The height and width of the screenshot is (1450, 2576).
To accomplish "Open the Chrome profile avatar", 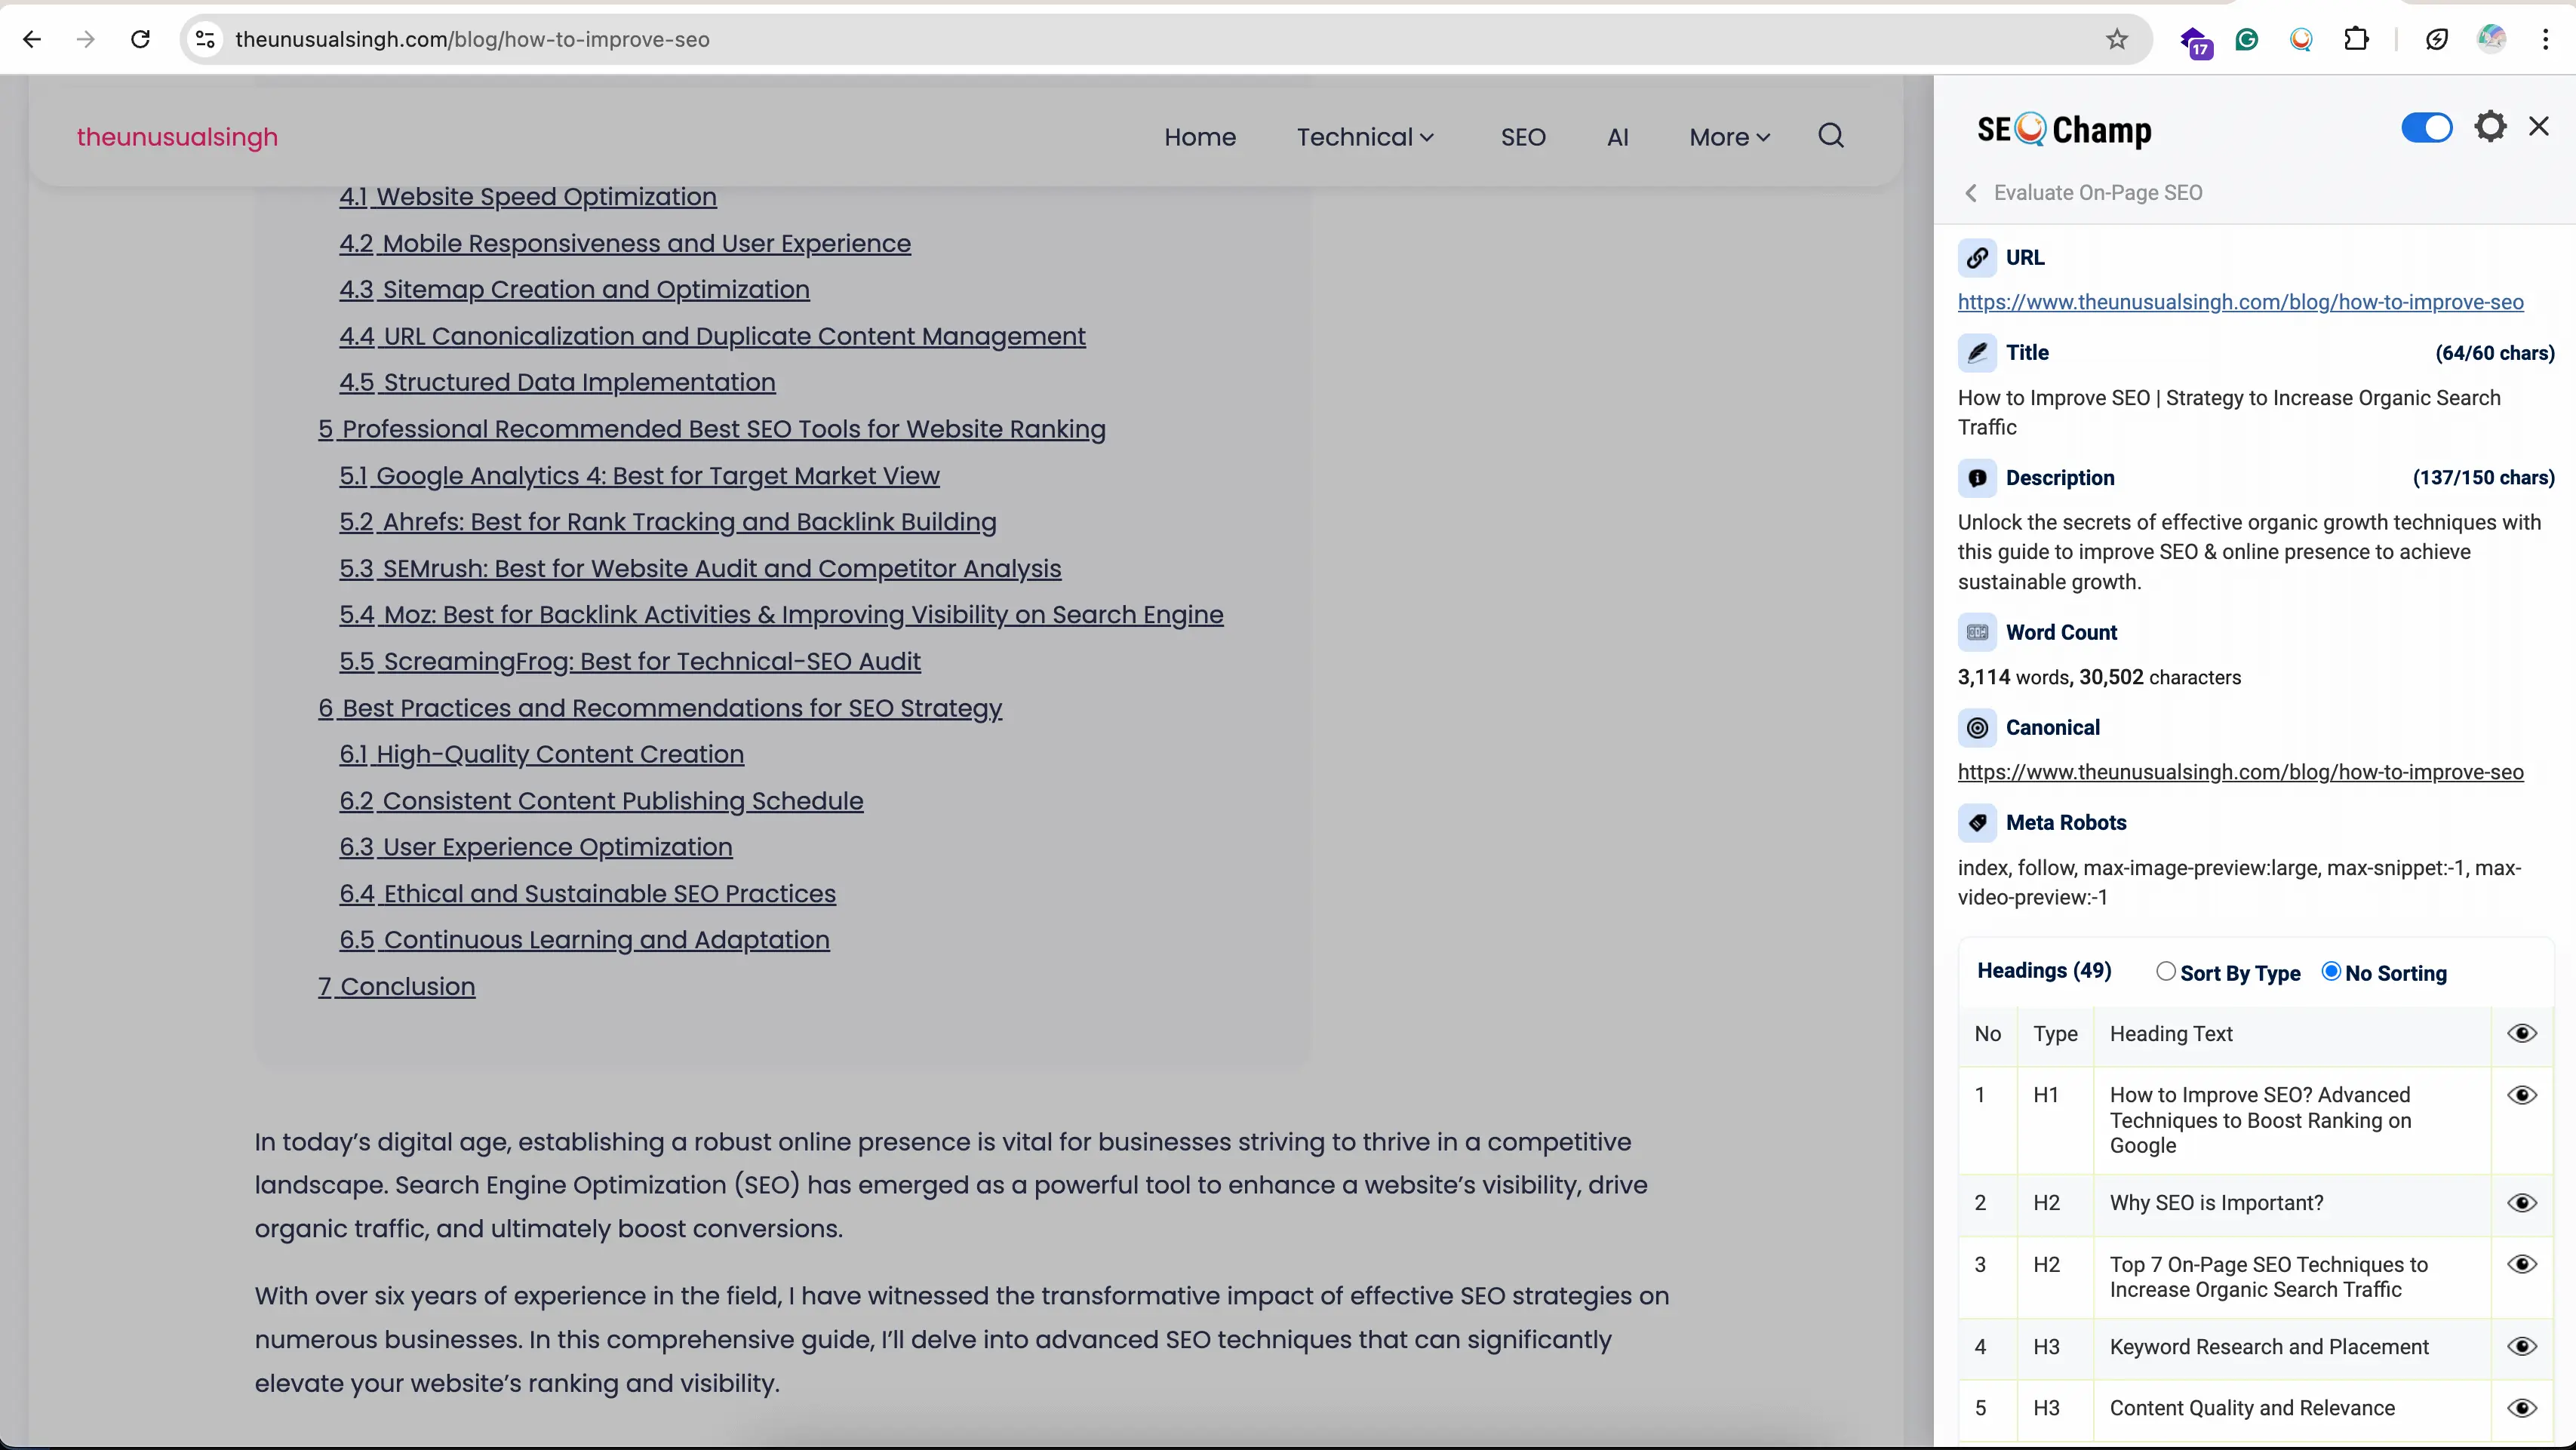I will (x=2491, y=39).
